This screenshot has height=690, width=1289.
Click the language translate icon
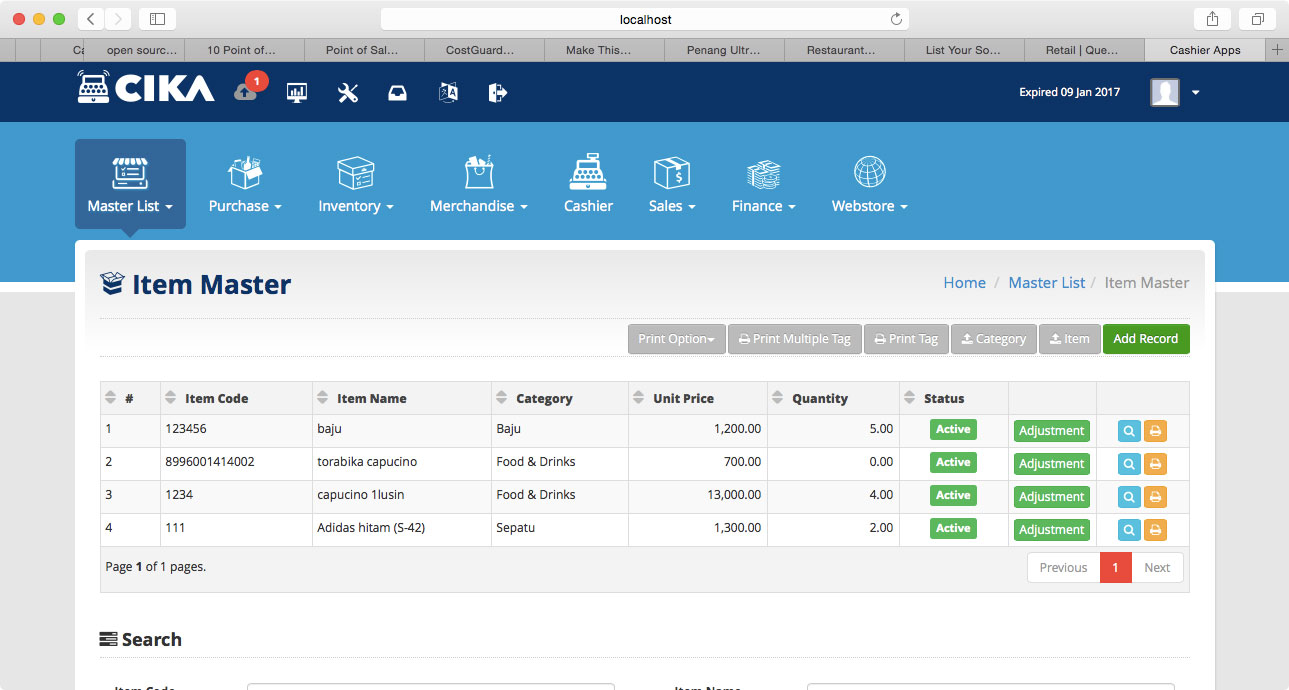pyautogui.click(x=448, y=93)
